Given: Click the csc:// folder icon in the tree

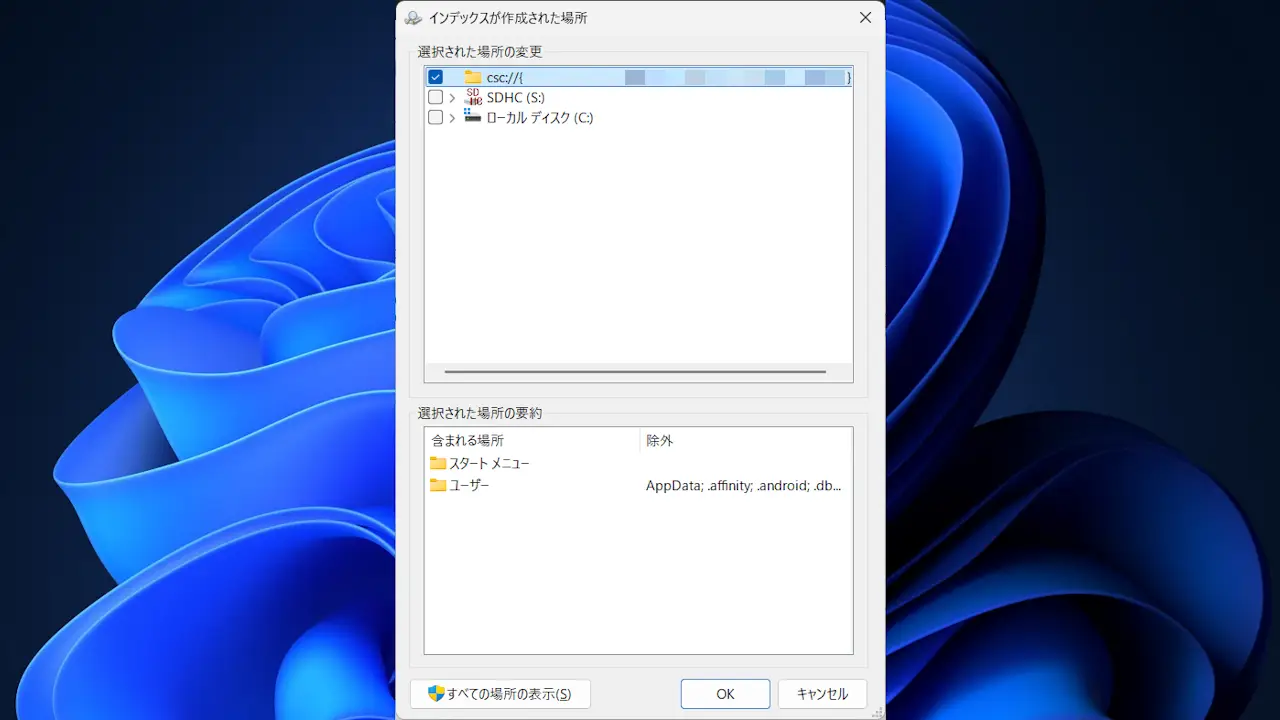Looking at the screenshot, I should (473, 77).
